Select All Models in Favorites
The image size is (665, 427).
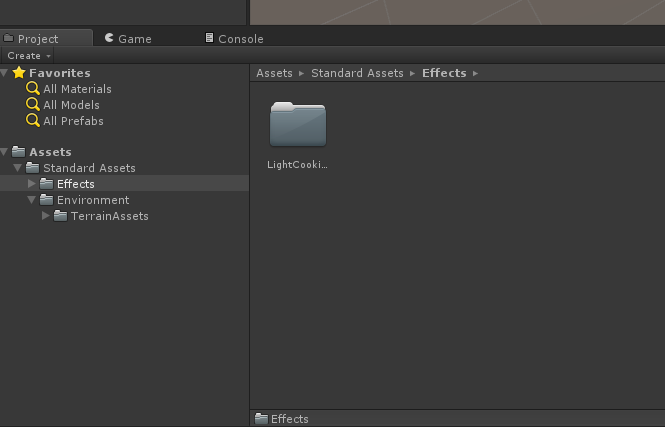71,105
